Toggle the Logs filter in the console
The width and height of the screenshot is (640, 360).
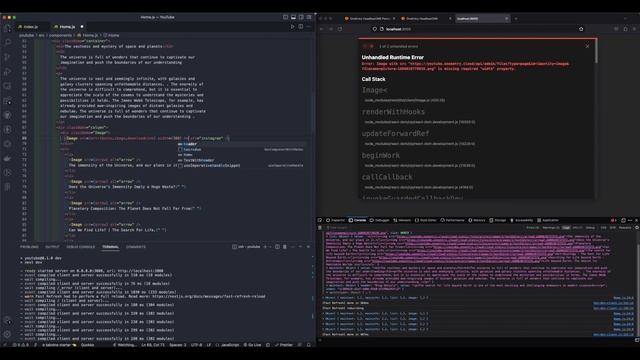point(566,228)
